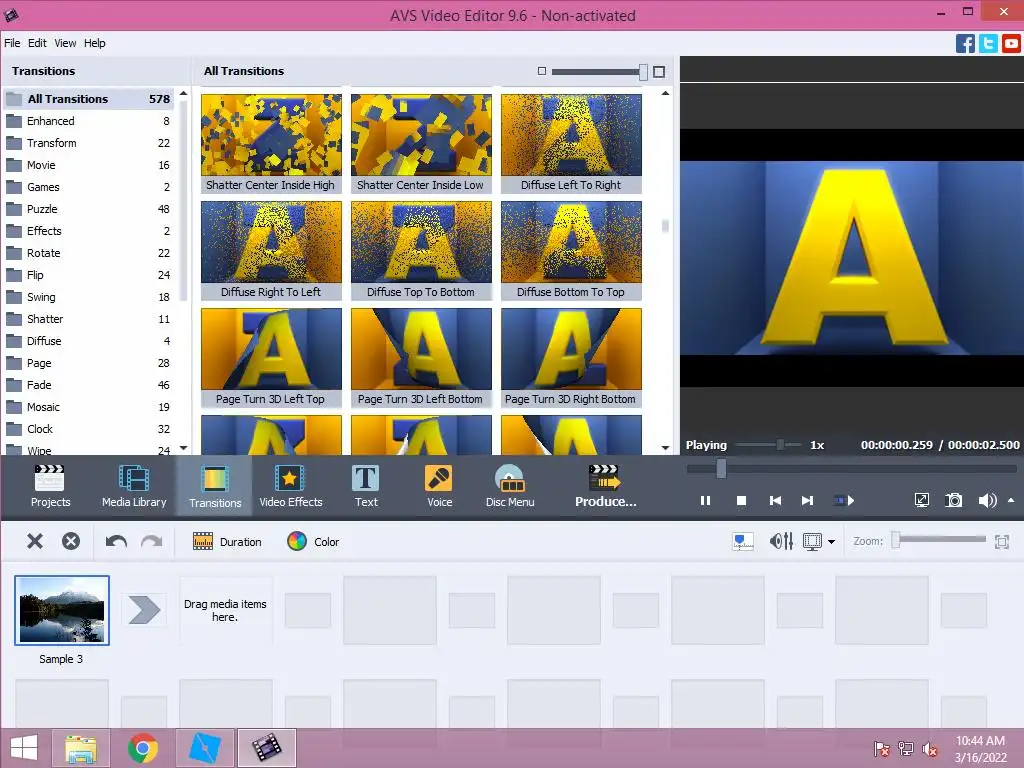Open the Color correction tool
Screen dimensions: 1024x768
(313, 541)
